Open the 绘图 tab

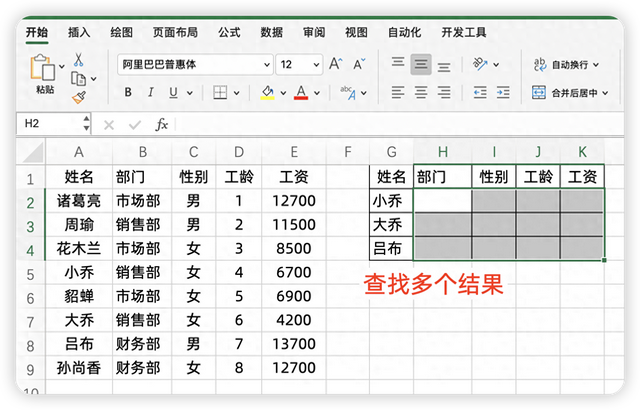(x=122, y=32)
